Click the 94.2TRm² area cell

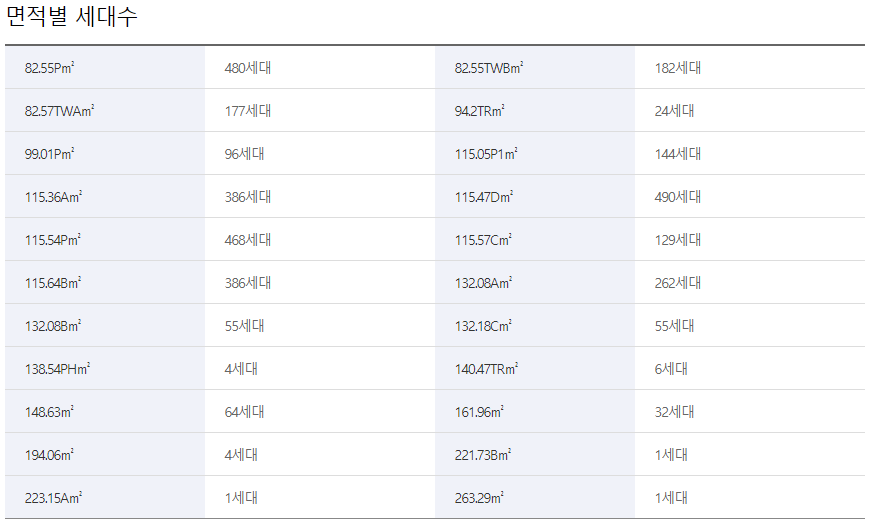click(x=480, y=111)
